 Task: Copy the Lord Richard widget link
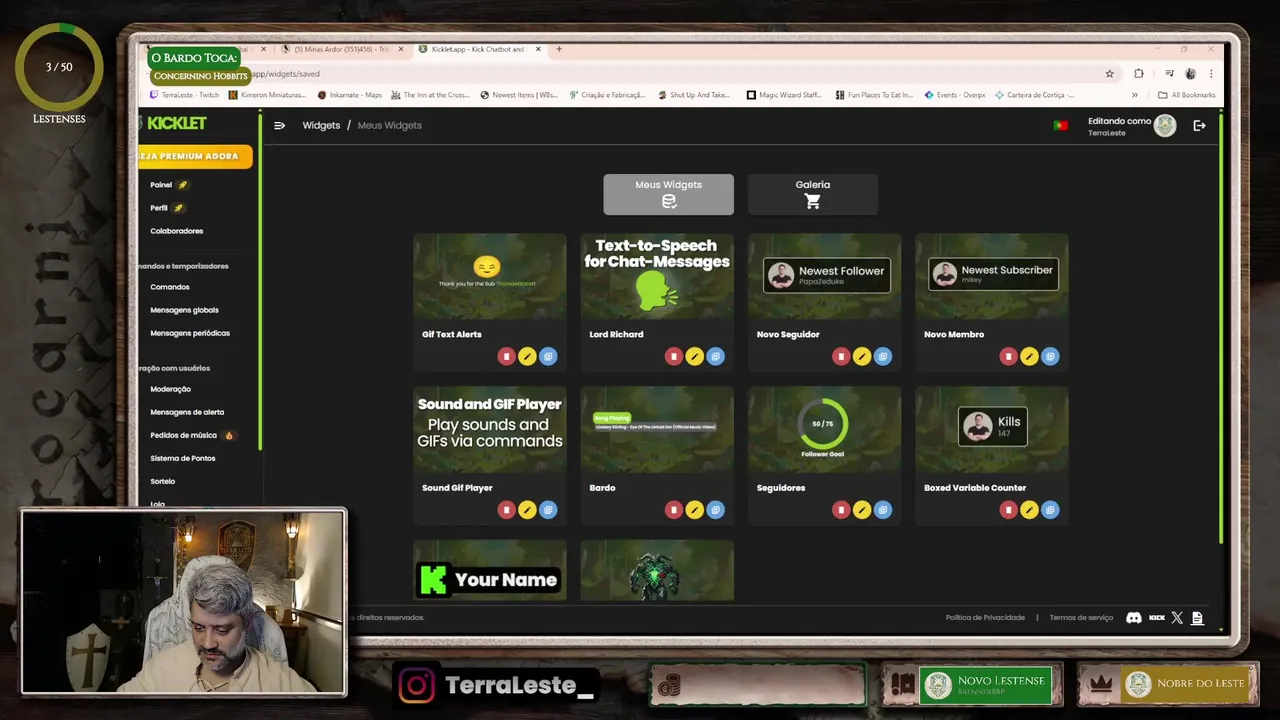point(715,356)
